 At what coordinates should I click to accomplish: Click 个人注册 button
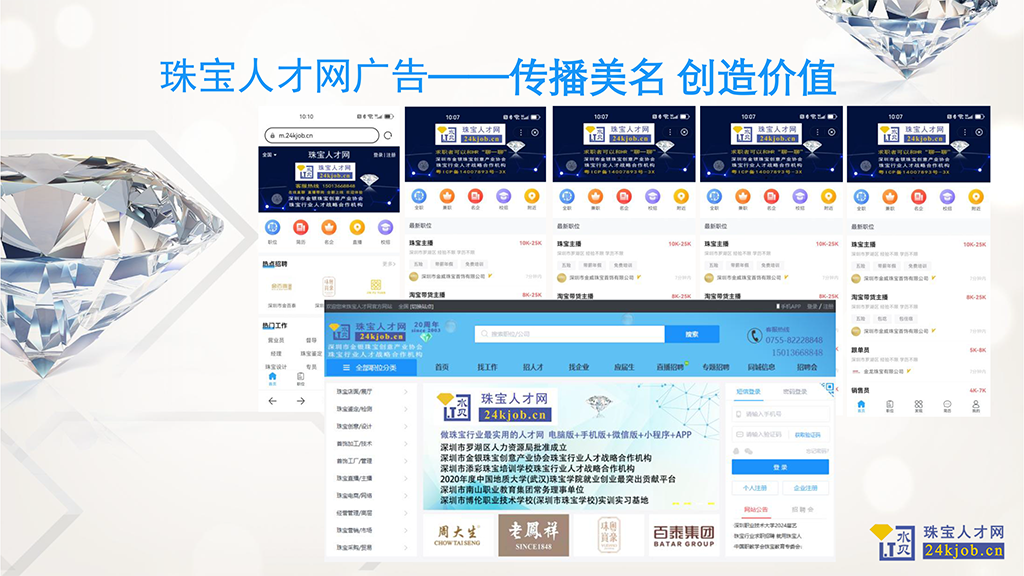[755, 488]
